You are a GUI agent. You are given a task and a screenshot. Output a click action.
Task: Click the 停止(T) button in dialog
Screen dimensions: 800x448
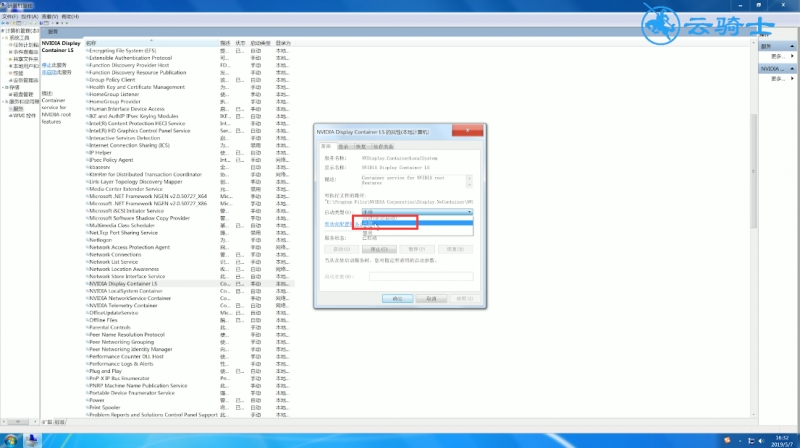pyautogui.click(x=379, y=249)
